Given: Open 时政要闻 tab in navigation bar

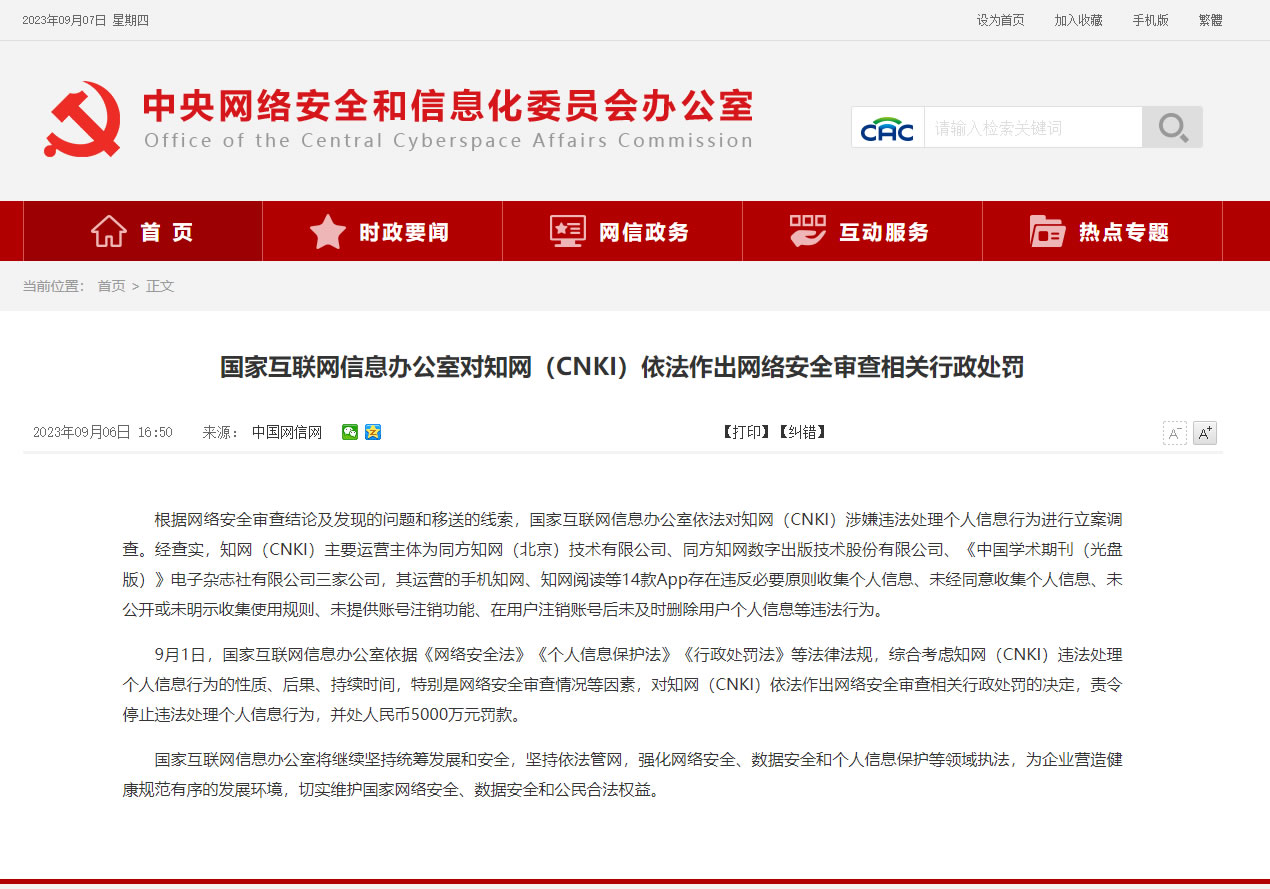Looking at the screenshot, I should [x=382, y=232].
